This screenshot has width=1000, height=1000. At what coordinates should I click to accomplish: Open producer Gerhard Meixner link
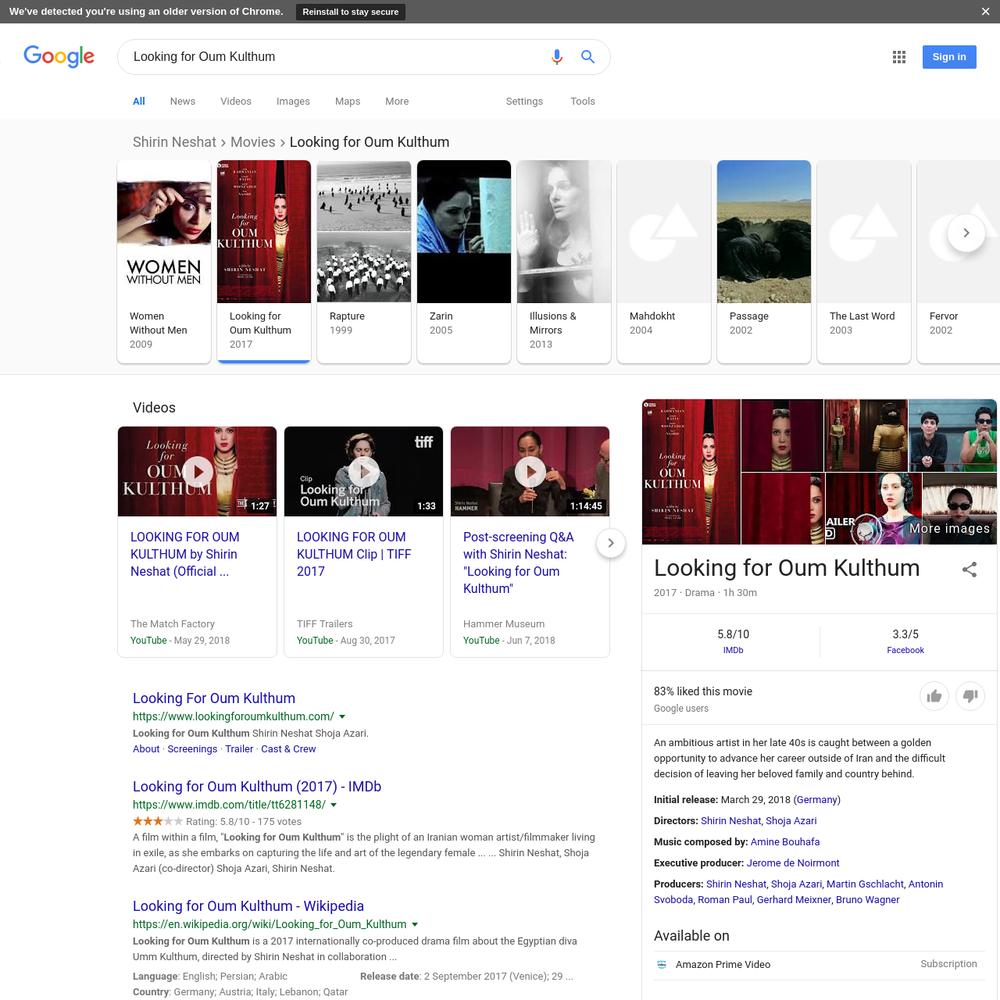[x=793, y=900]
